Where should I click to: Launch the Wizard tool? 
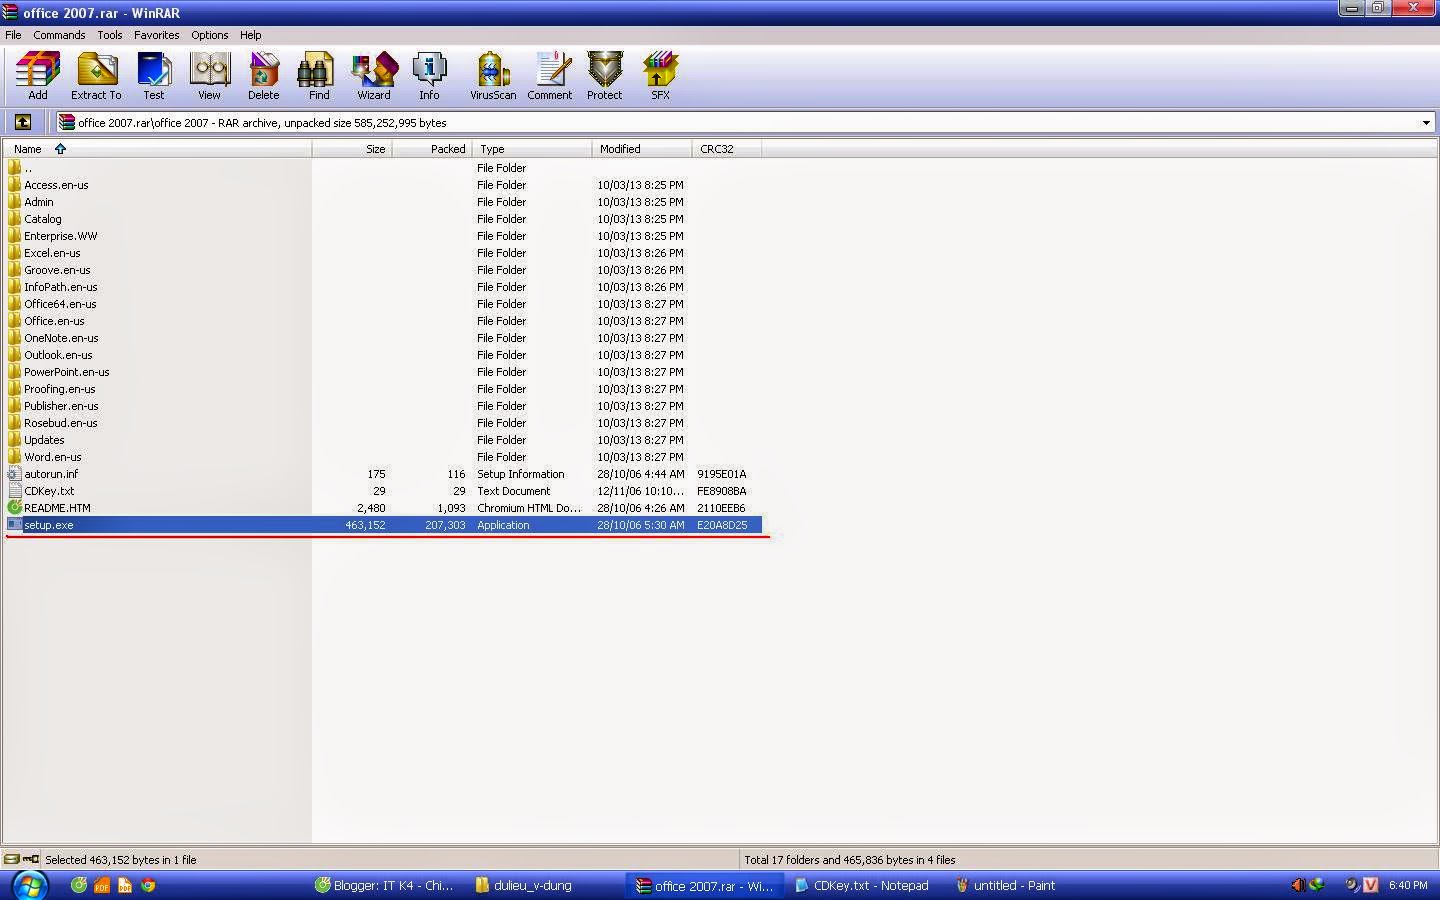(374, 76)
